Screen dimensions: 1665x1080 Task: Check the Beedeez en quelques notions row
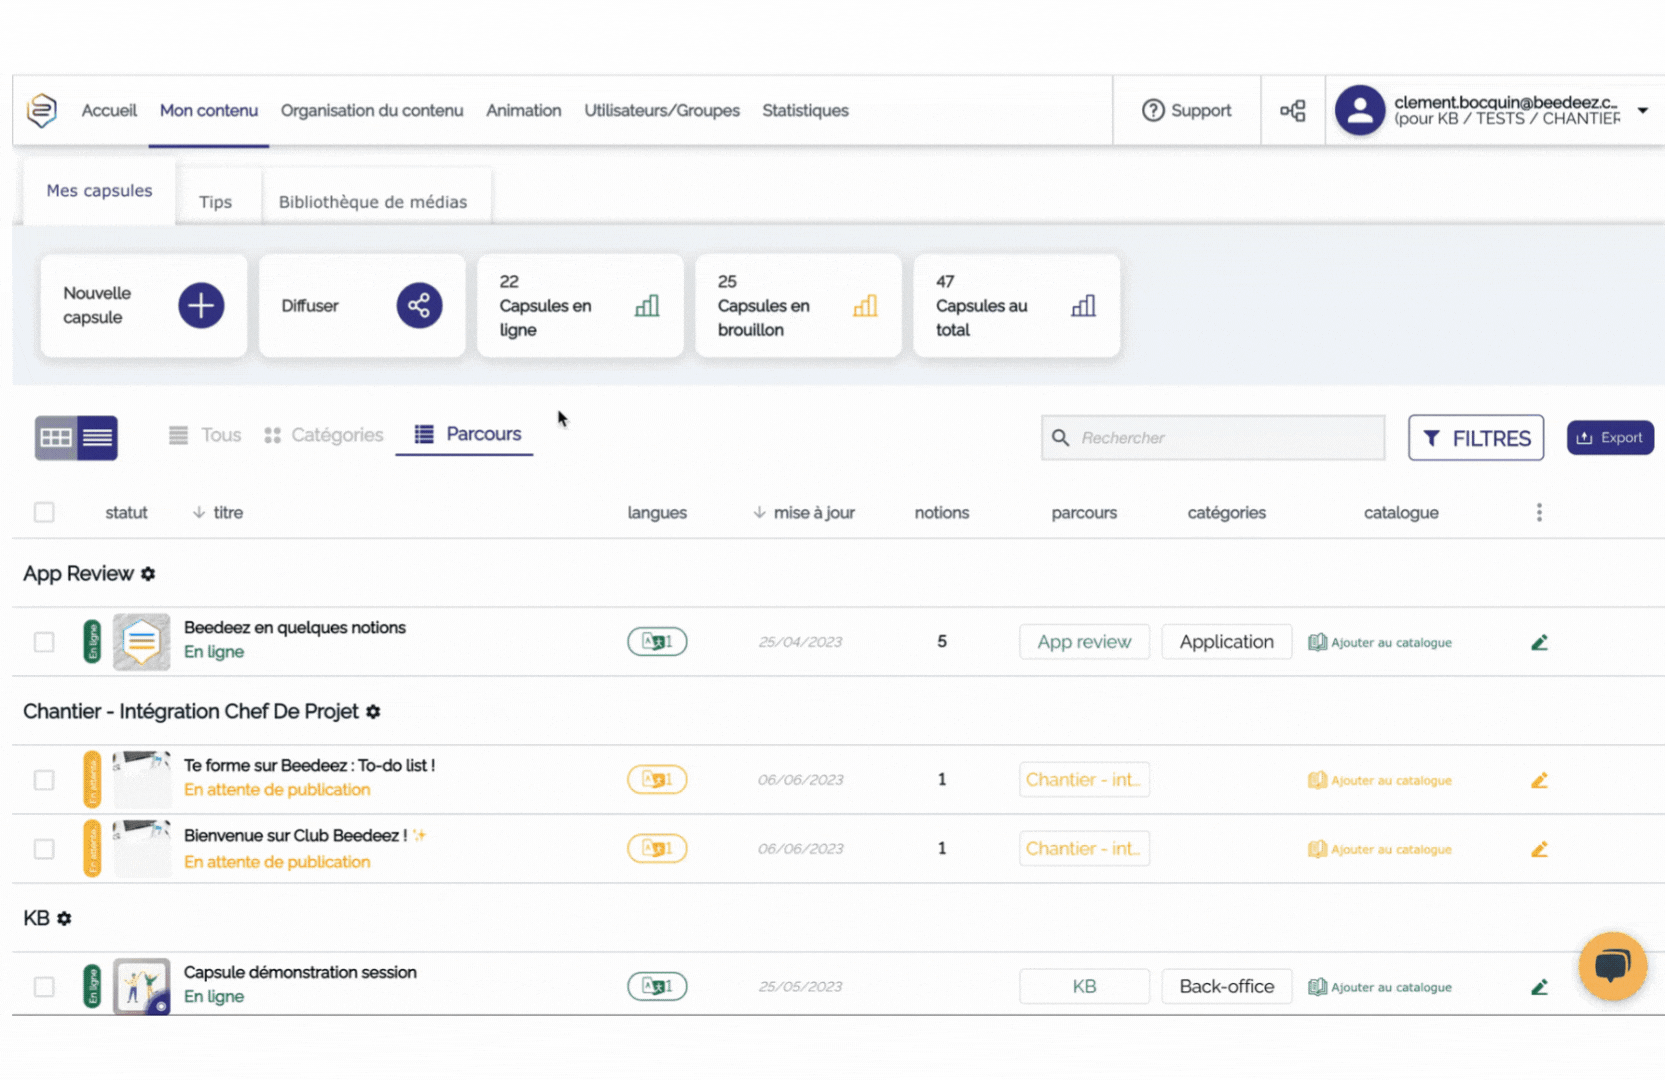(x=44, y=642)
